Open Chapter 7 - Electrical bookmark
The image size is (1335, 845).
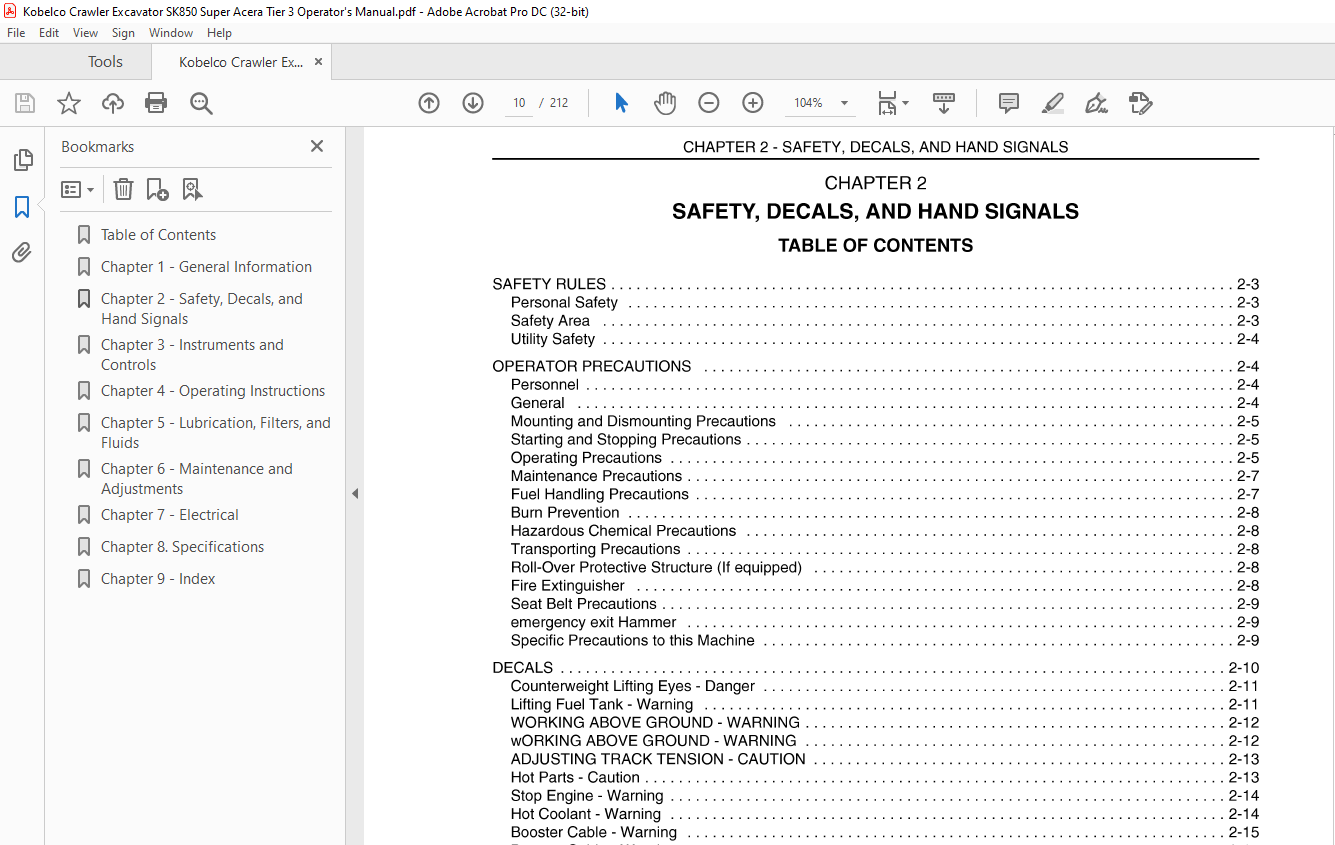point(170,515)
